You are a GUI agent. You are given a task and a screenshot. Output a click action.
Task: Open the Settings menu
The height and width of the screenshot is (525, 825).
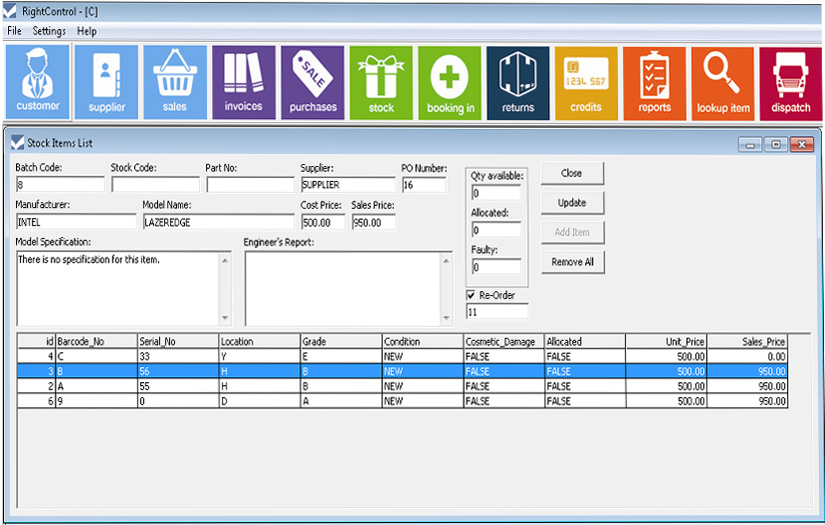[49, 31]
